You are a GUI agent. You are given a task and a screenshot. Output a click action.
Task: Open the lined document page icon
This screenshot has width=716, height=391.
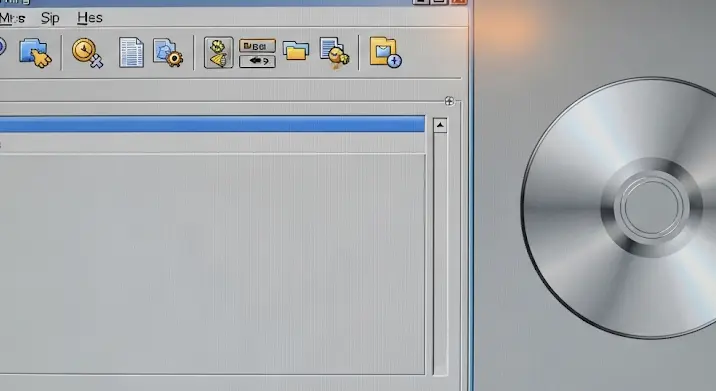[x=131, y=53]
